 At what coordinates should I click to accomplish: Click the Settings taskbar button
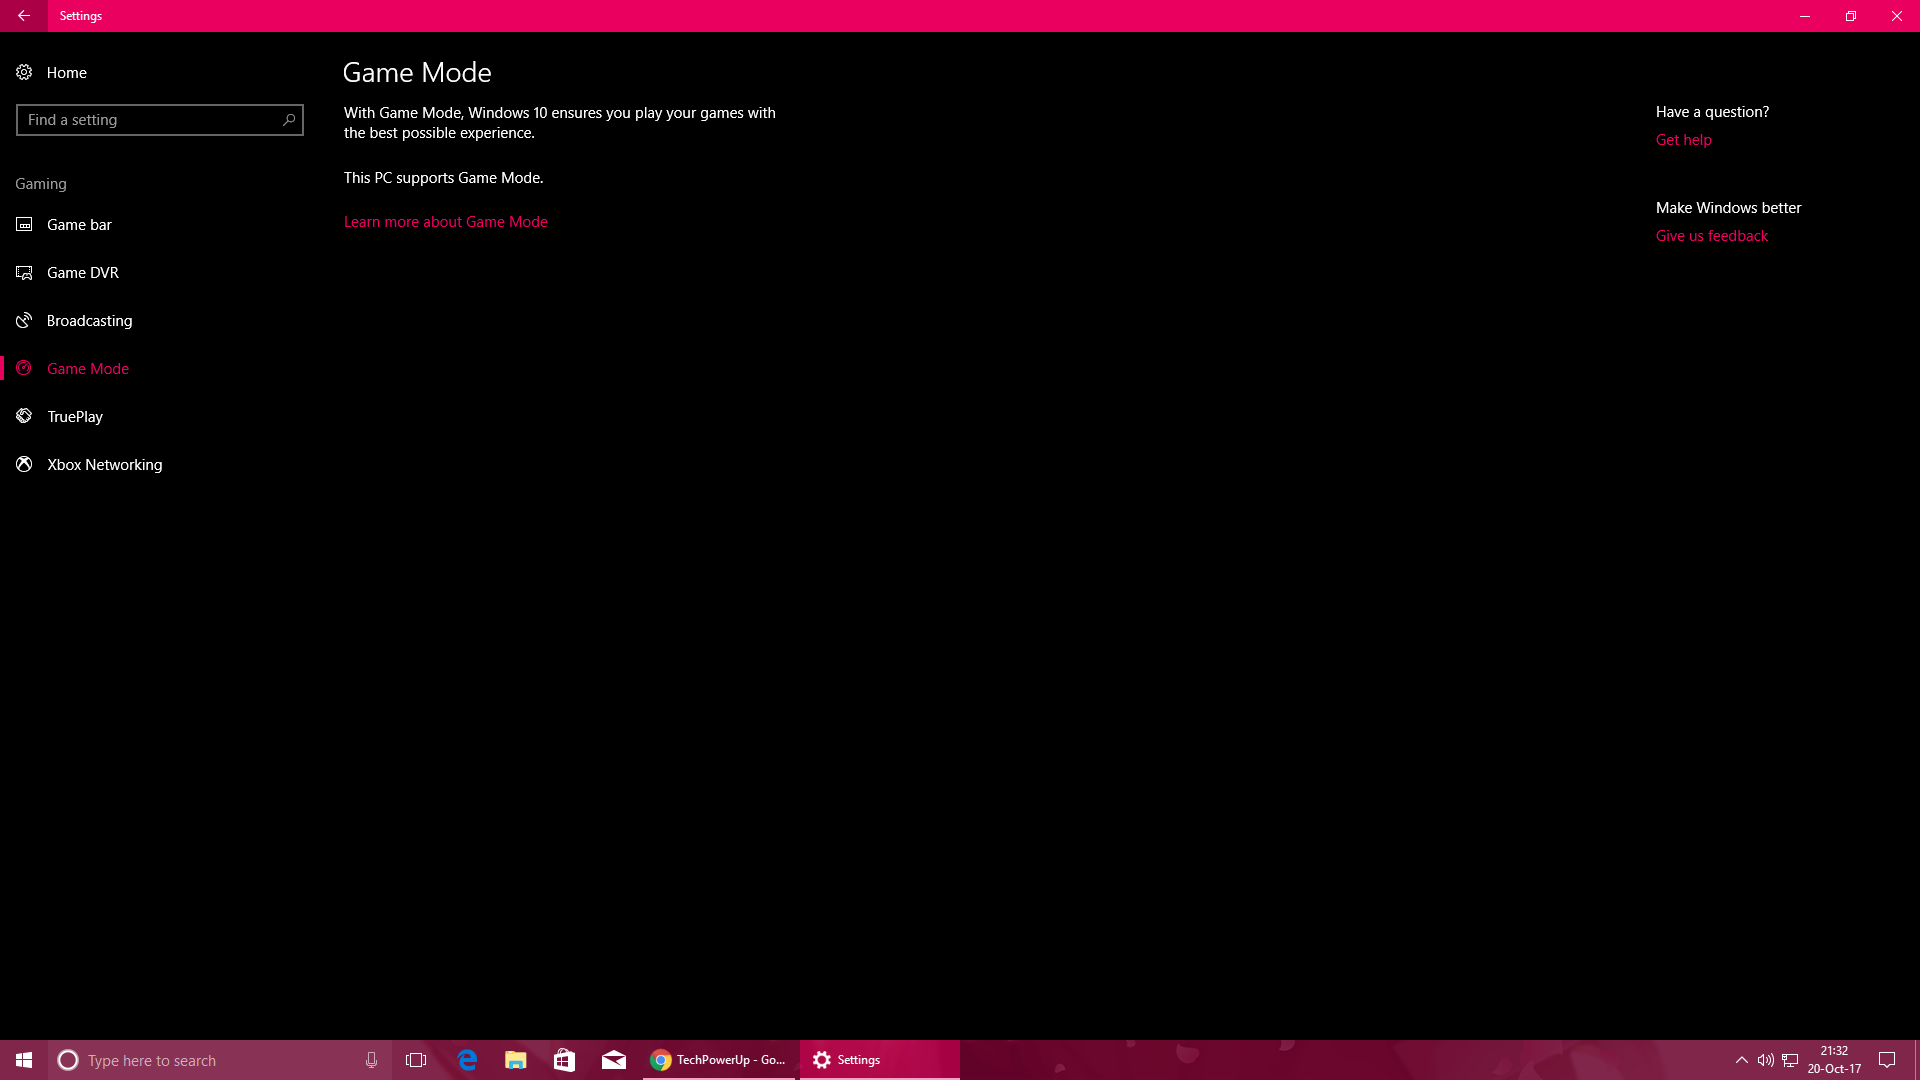pyautogui.click(x=879, y=1060)
